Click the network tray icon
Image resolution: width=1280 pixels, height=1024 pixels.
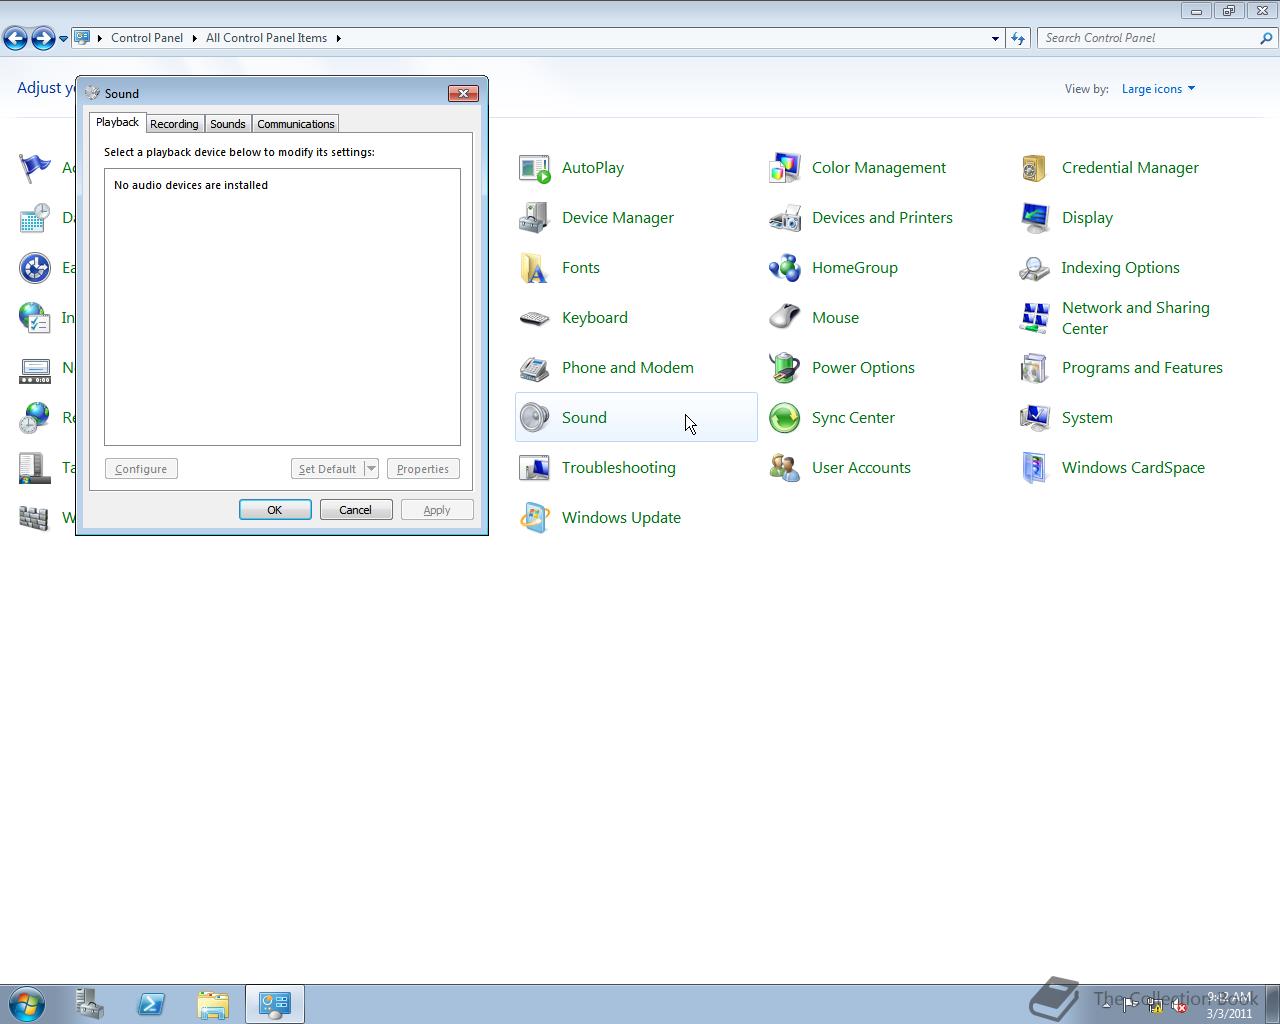tap(1155, 1006)
